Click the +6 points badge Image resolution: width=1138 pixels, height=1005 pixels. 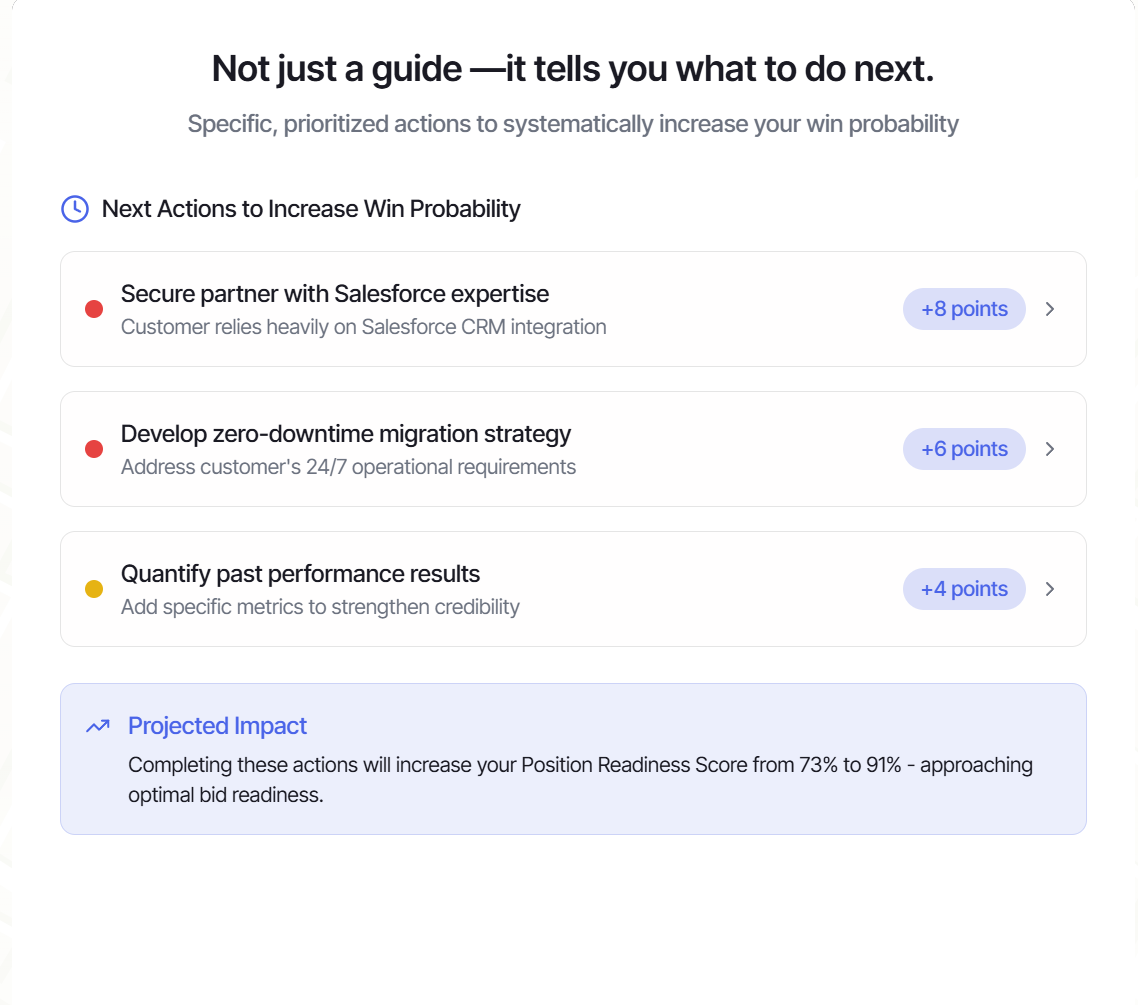pyautogui.click(x=964, y=449)
